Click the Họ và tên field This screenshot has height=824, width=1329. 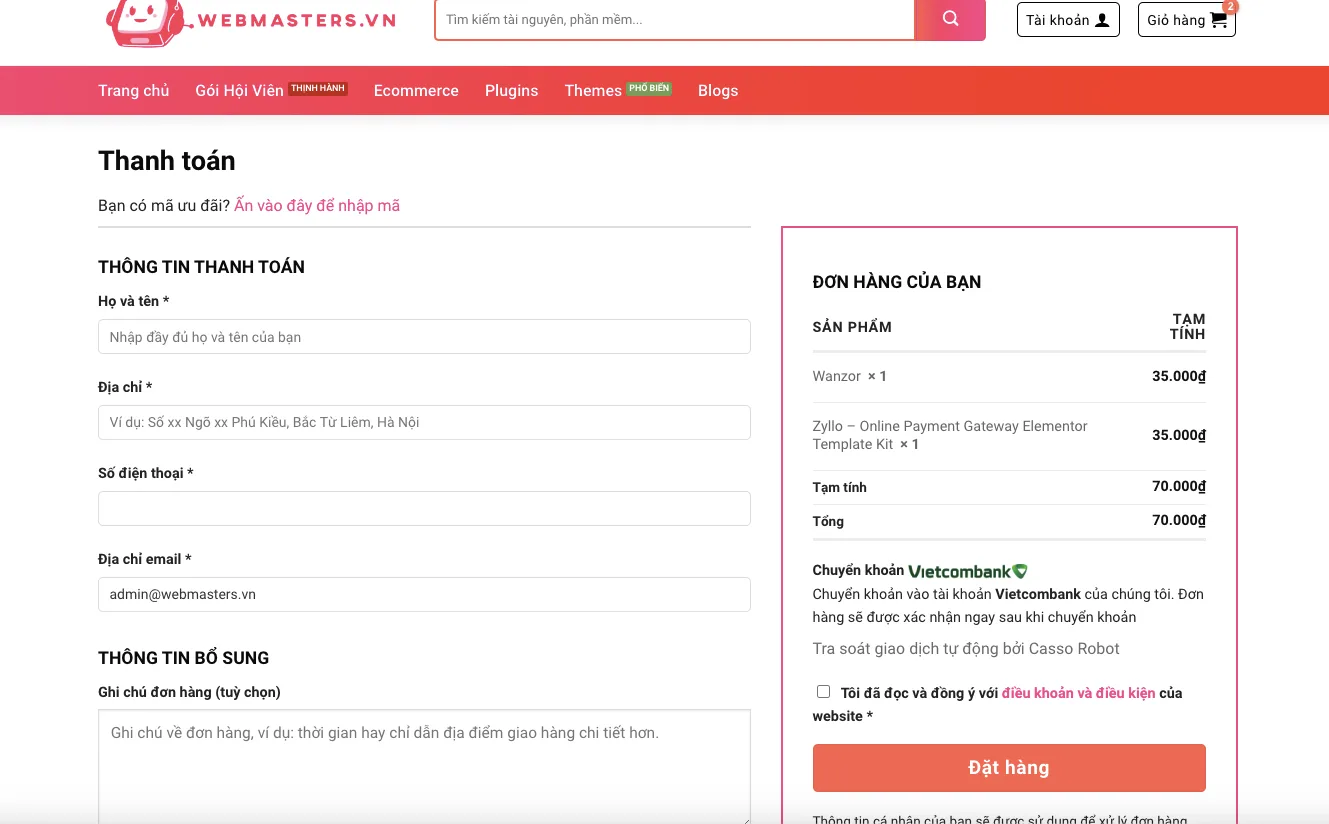[424, 336]
